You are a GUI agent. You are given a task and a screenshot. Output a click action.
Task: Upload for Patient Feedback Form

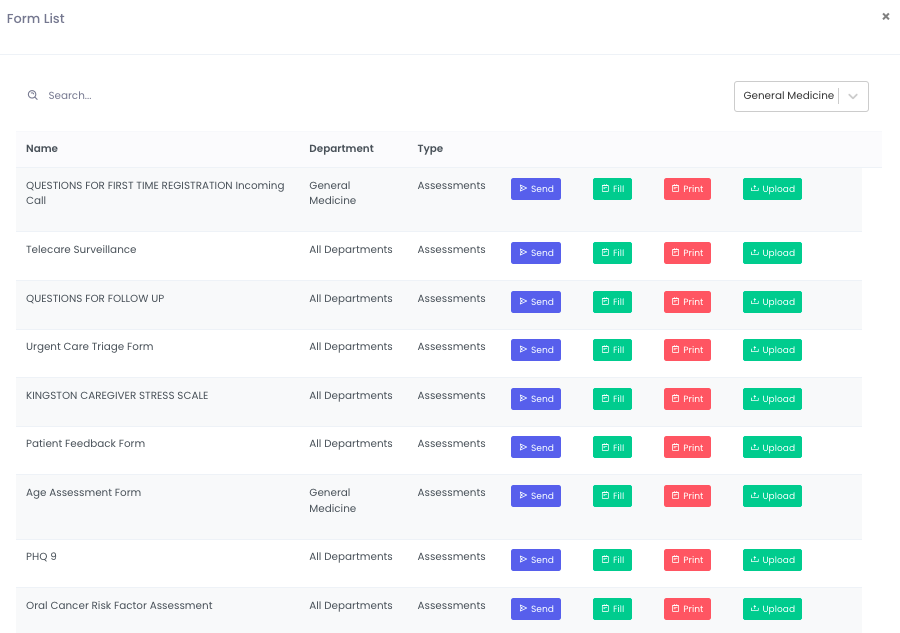[x=772, y=448]
